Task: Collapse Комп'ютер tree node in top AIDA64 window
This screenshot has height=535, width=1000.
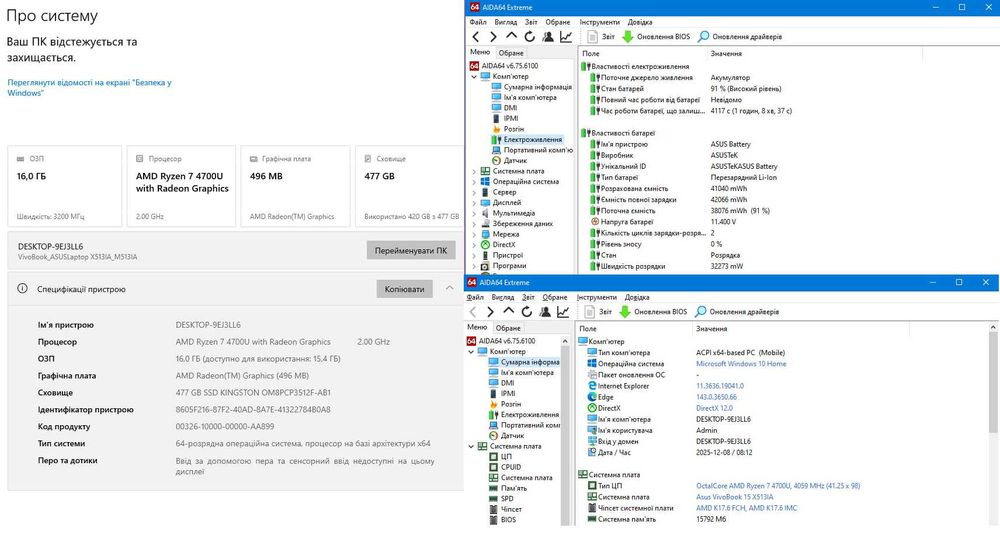Action: pyautogui.click(x=474, y=77)
